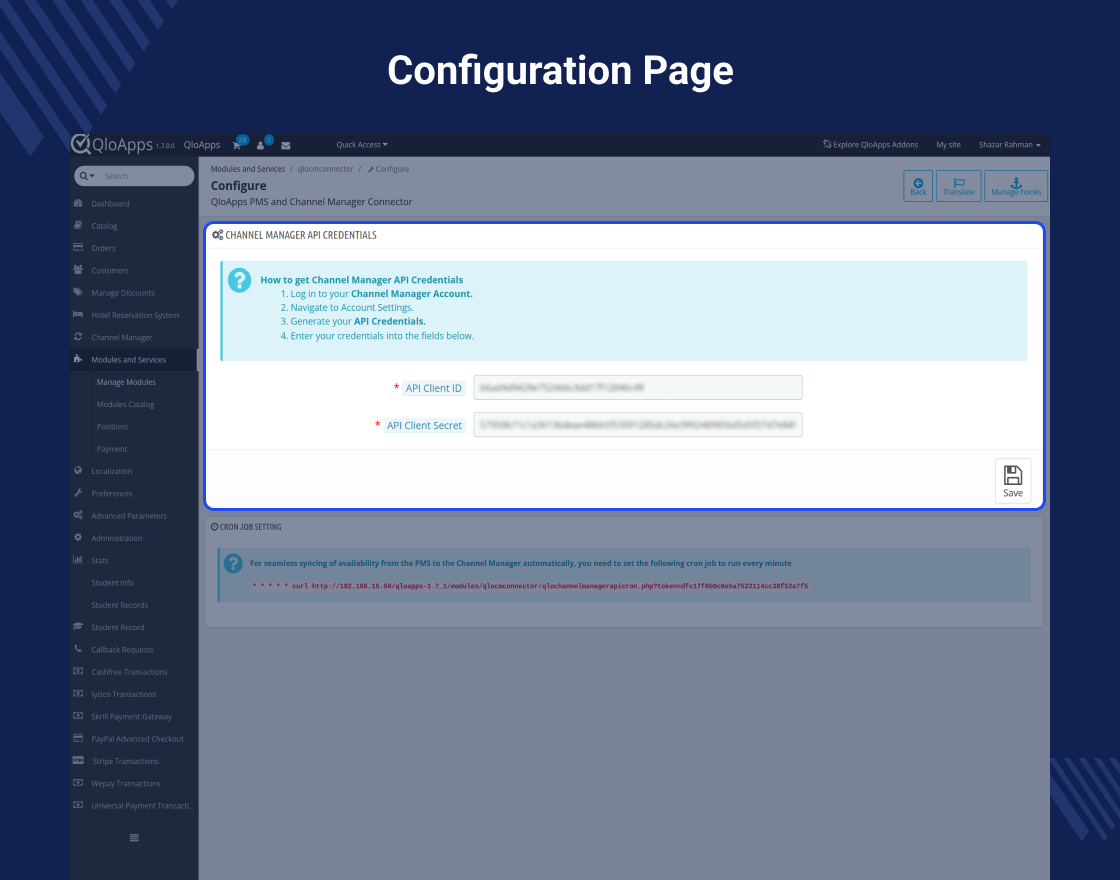Open Catalog in the sidebar

click(x=104, y=226)
